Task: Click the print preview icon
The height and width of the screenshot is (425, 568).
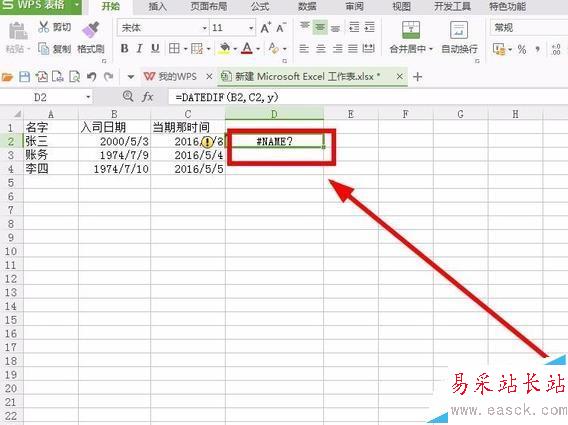Action: click(75, 77)
